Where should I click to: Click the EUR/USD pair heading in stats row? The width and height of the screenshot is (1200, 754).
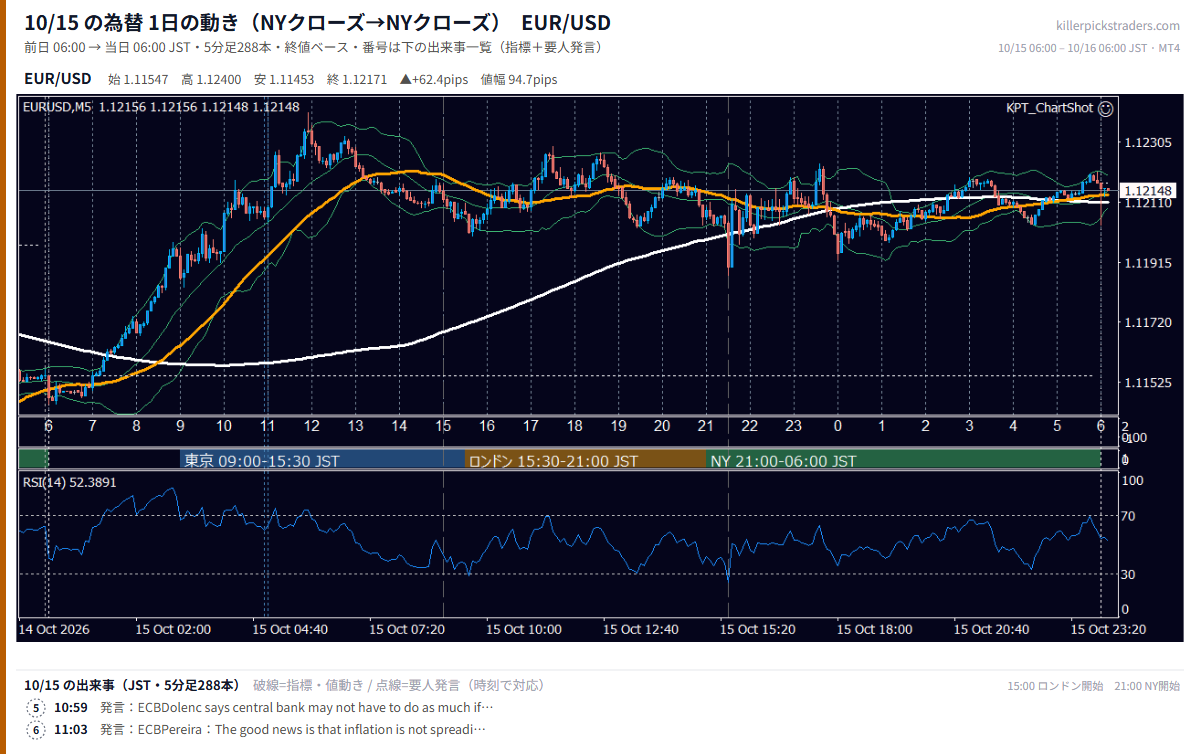coord(57,79)
